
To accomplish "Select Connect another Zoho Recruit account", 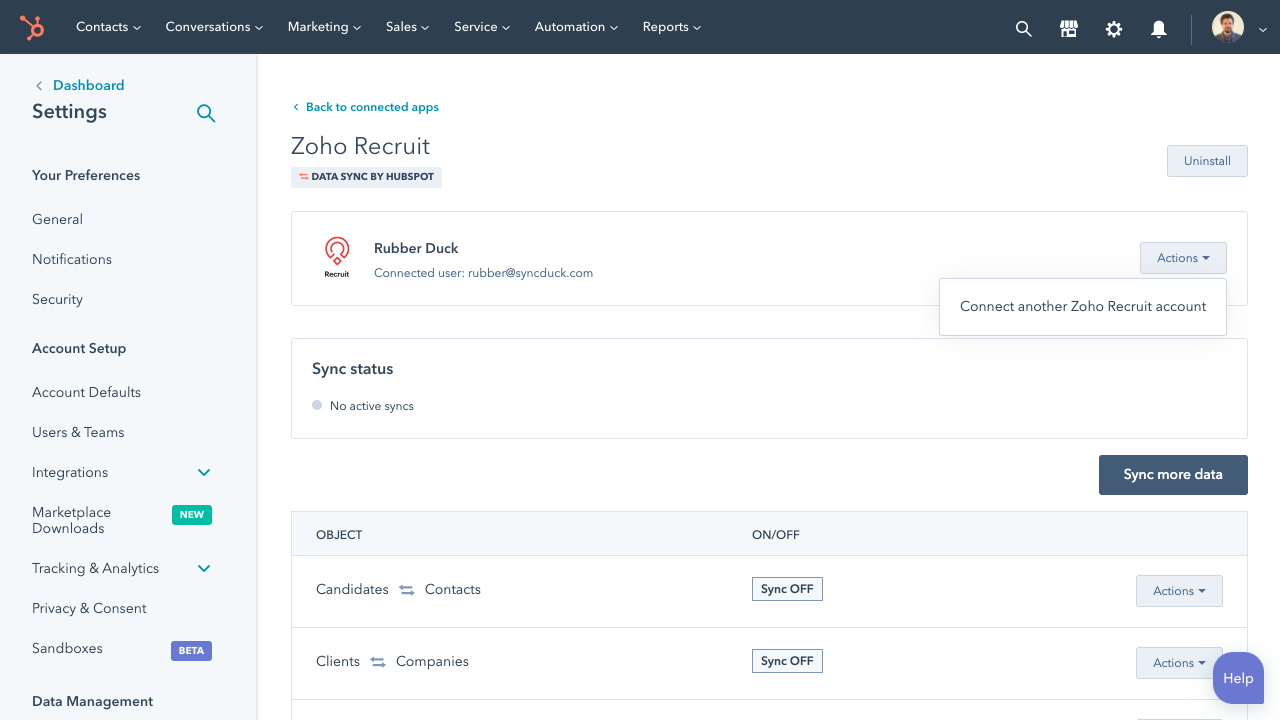I will tap(1082, 306).
